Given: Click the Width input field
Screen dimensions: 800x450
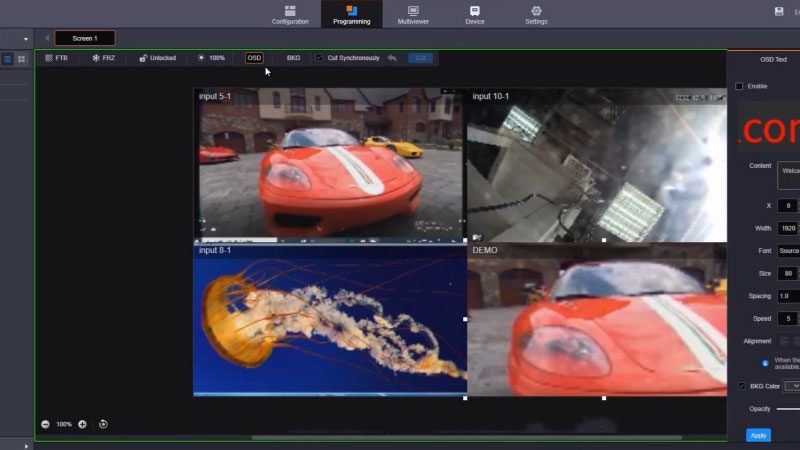Looking at the screenshot, I should [788, 228].
